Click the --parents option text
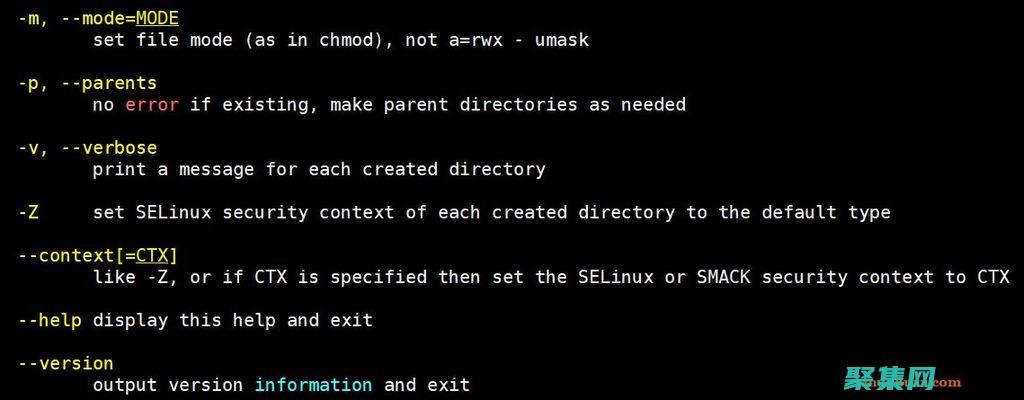The width and height of the screenshot is (1024, 400). point(109,83)
